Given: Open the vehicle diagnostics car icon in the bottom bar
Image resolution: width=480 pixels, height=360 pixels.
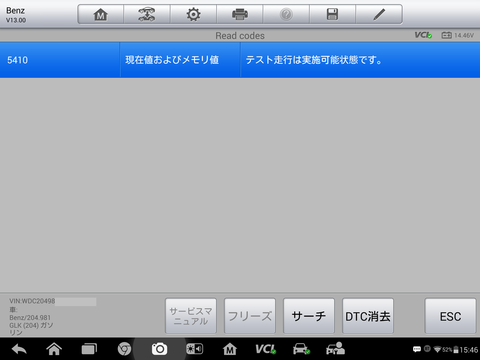Looking at the screenshot, I should coord(301,349).
